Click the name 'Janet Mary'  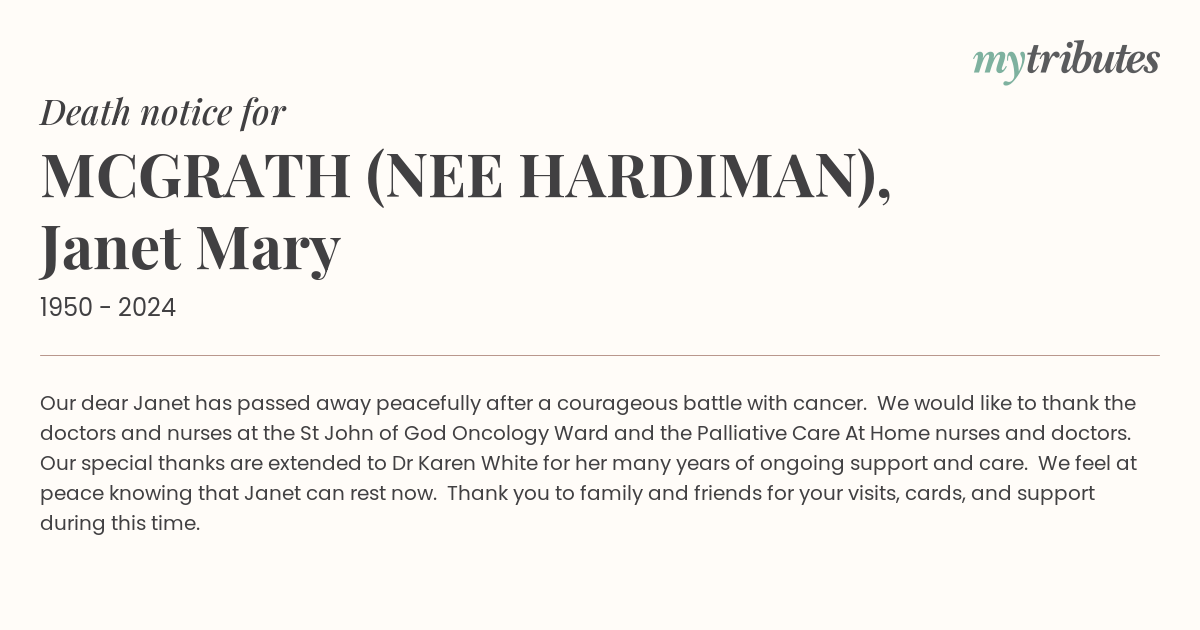pyautogui.click(x=190, y=249)
